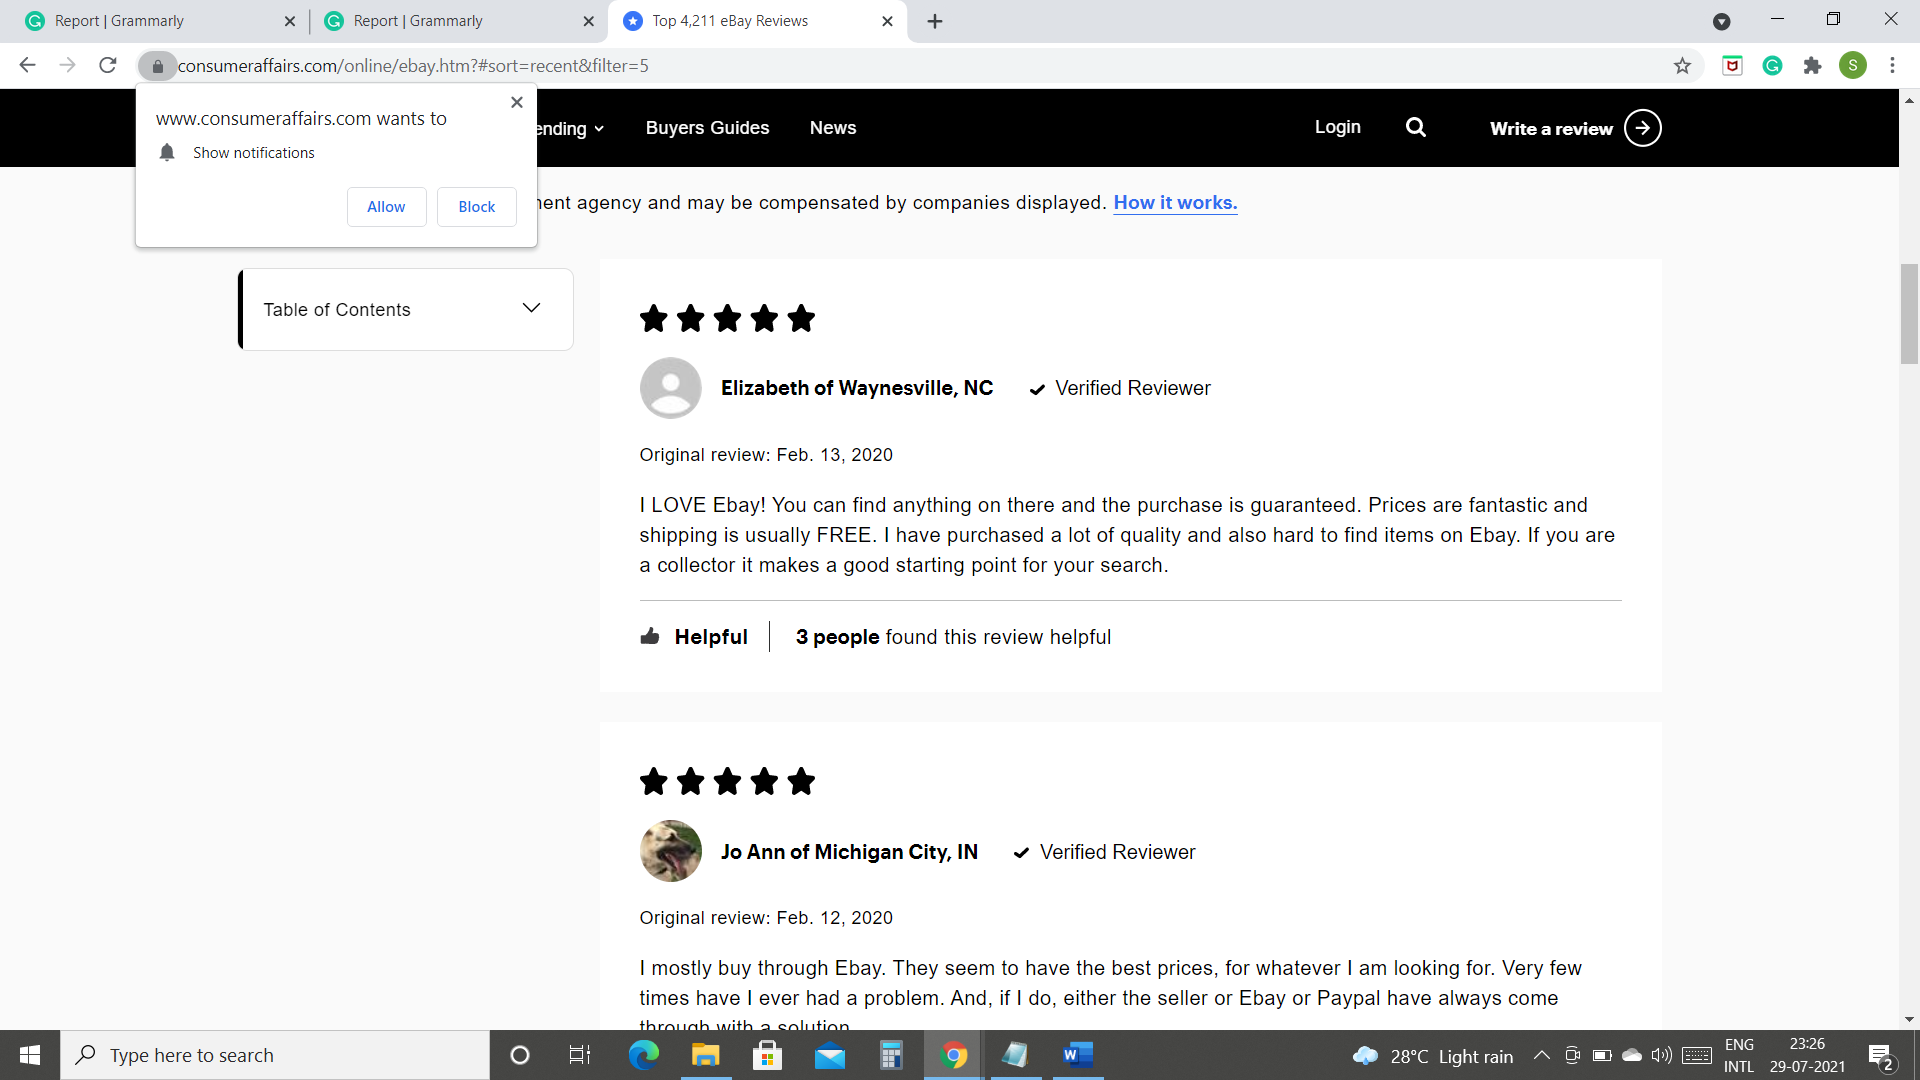Show hidden system tray icons

coord(1542,1055)
